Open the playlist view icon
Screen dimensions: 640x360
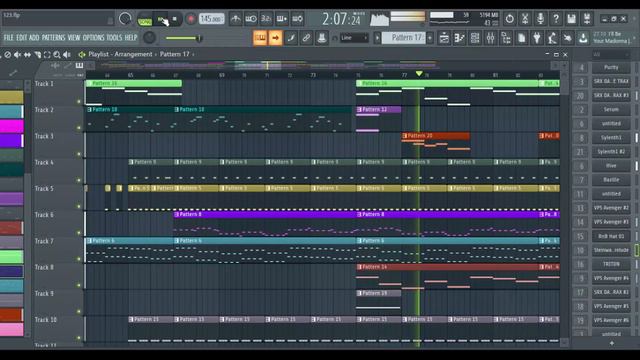(x=444, y=38)
